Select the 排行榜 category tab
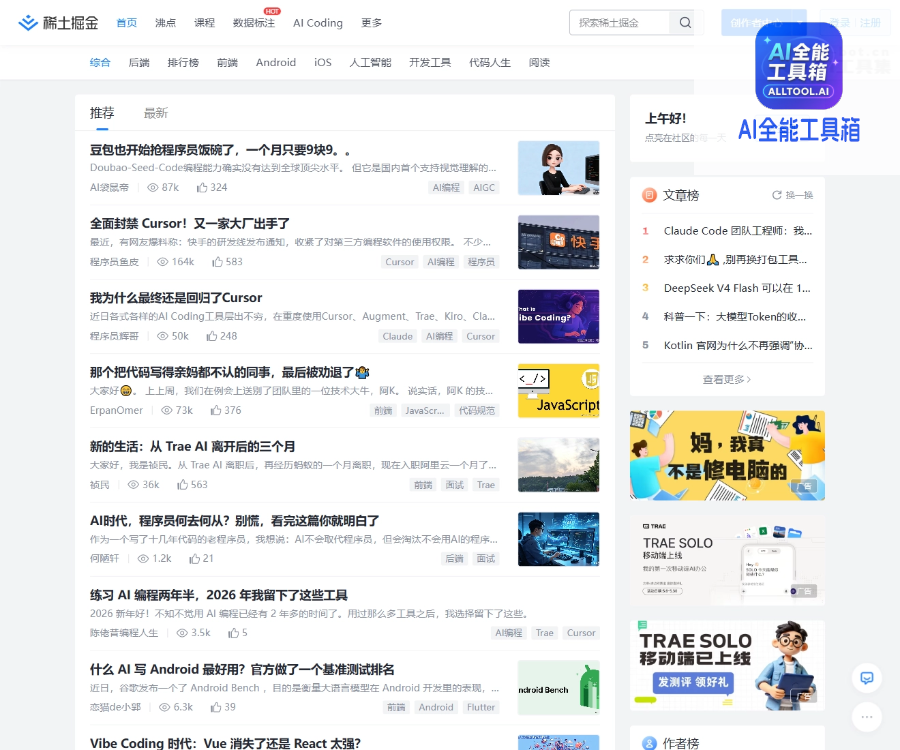 [x=183, y=63]
